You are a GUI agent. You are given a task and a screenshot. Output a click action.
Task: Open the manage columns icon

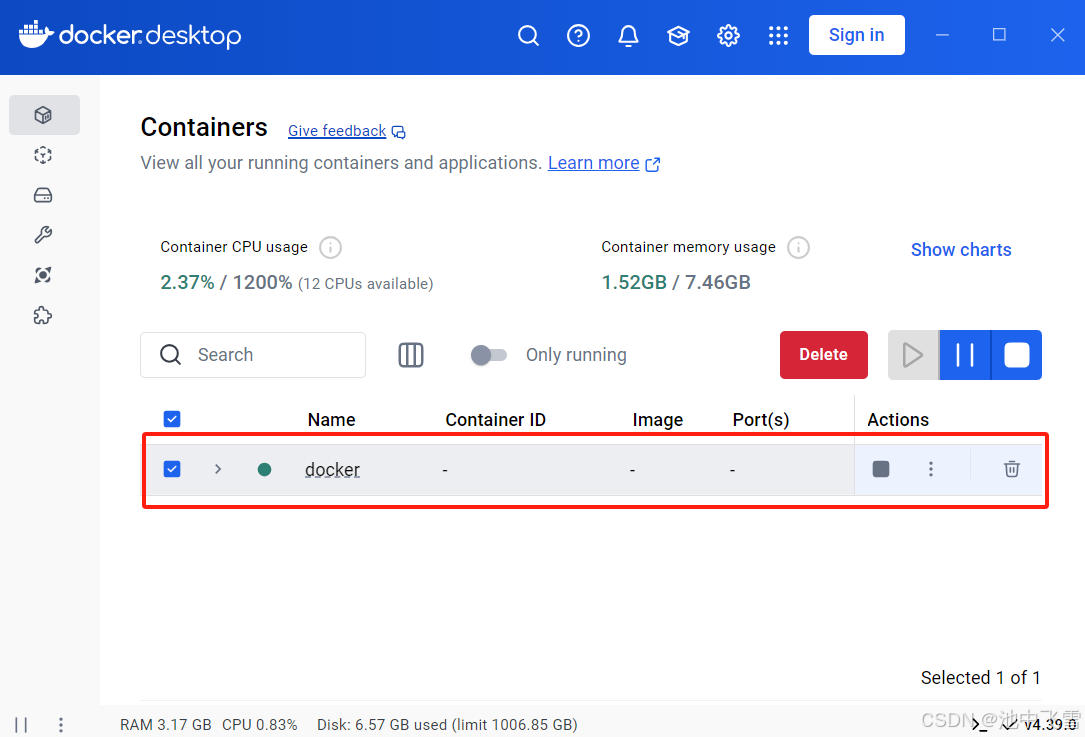(x=411, y=355)
